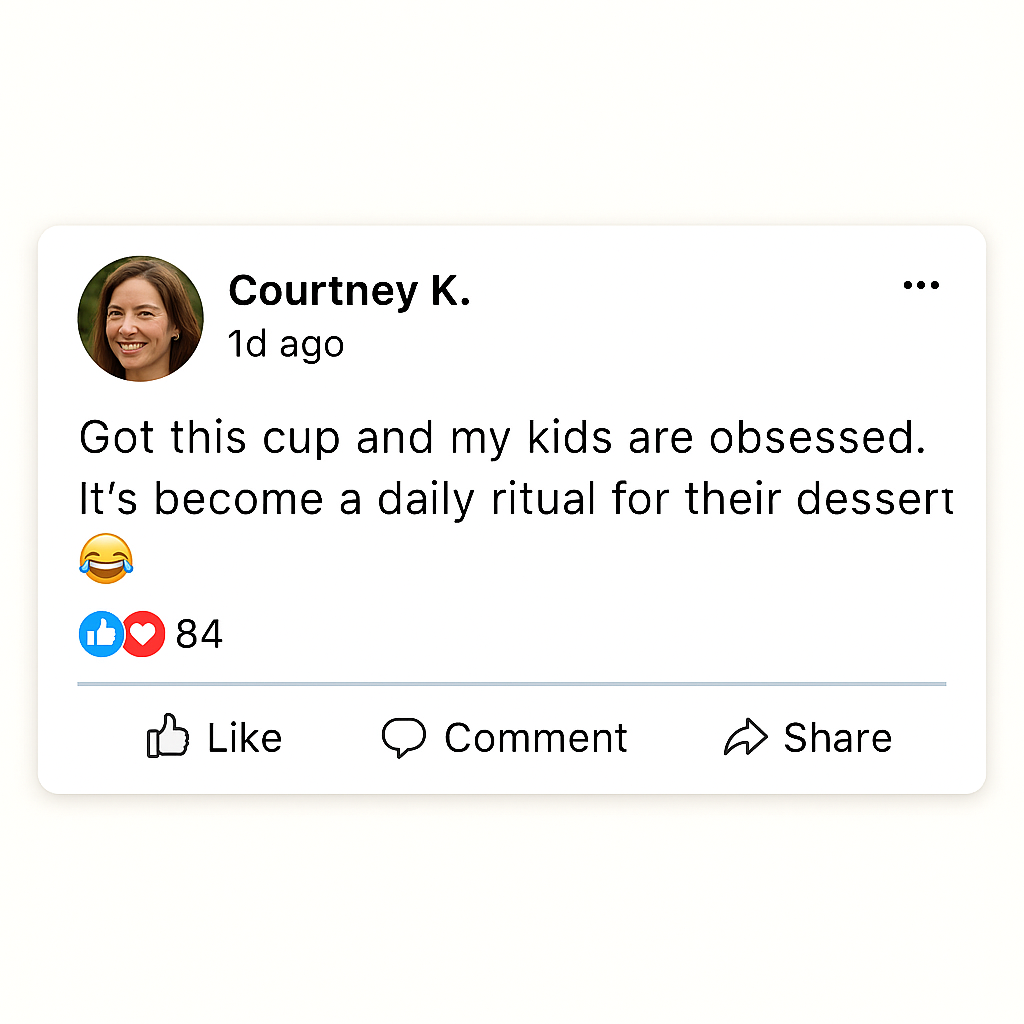1024x1024 pixels.
Task: Click the post line starting "Got this cup"
Action: (500, 438)
